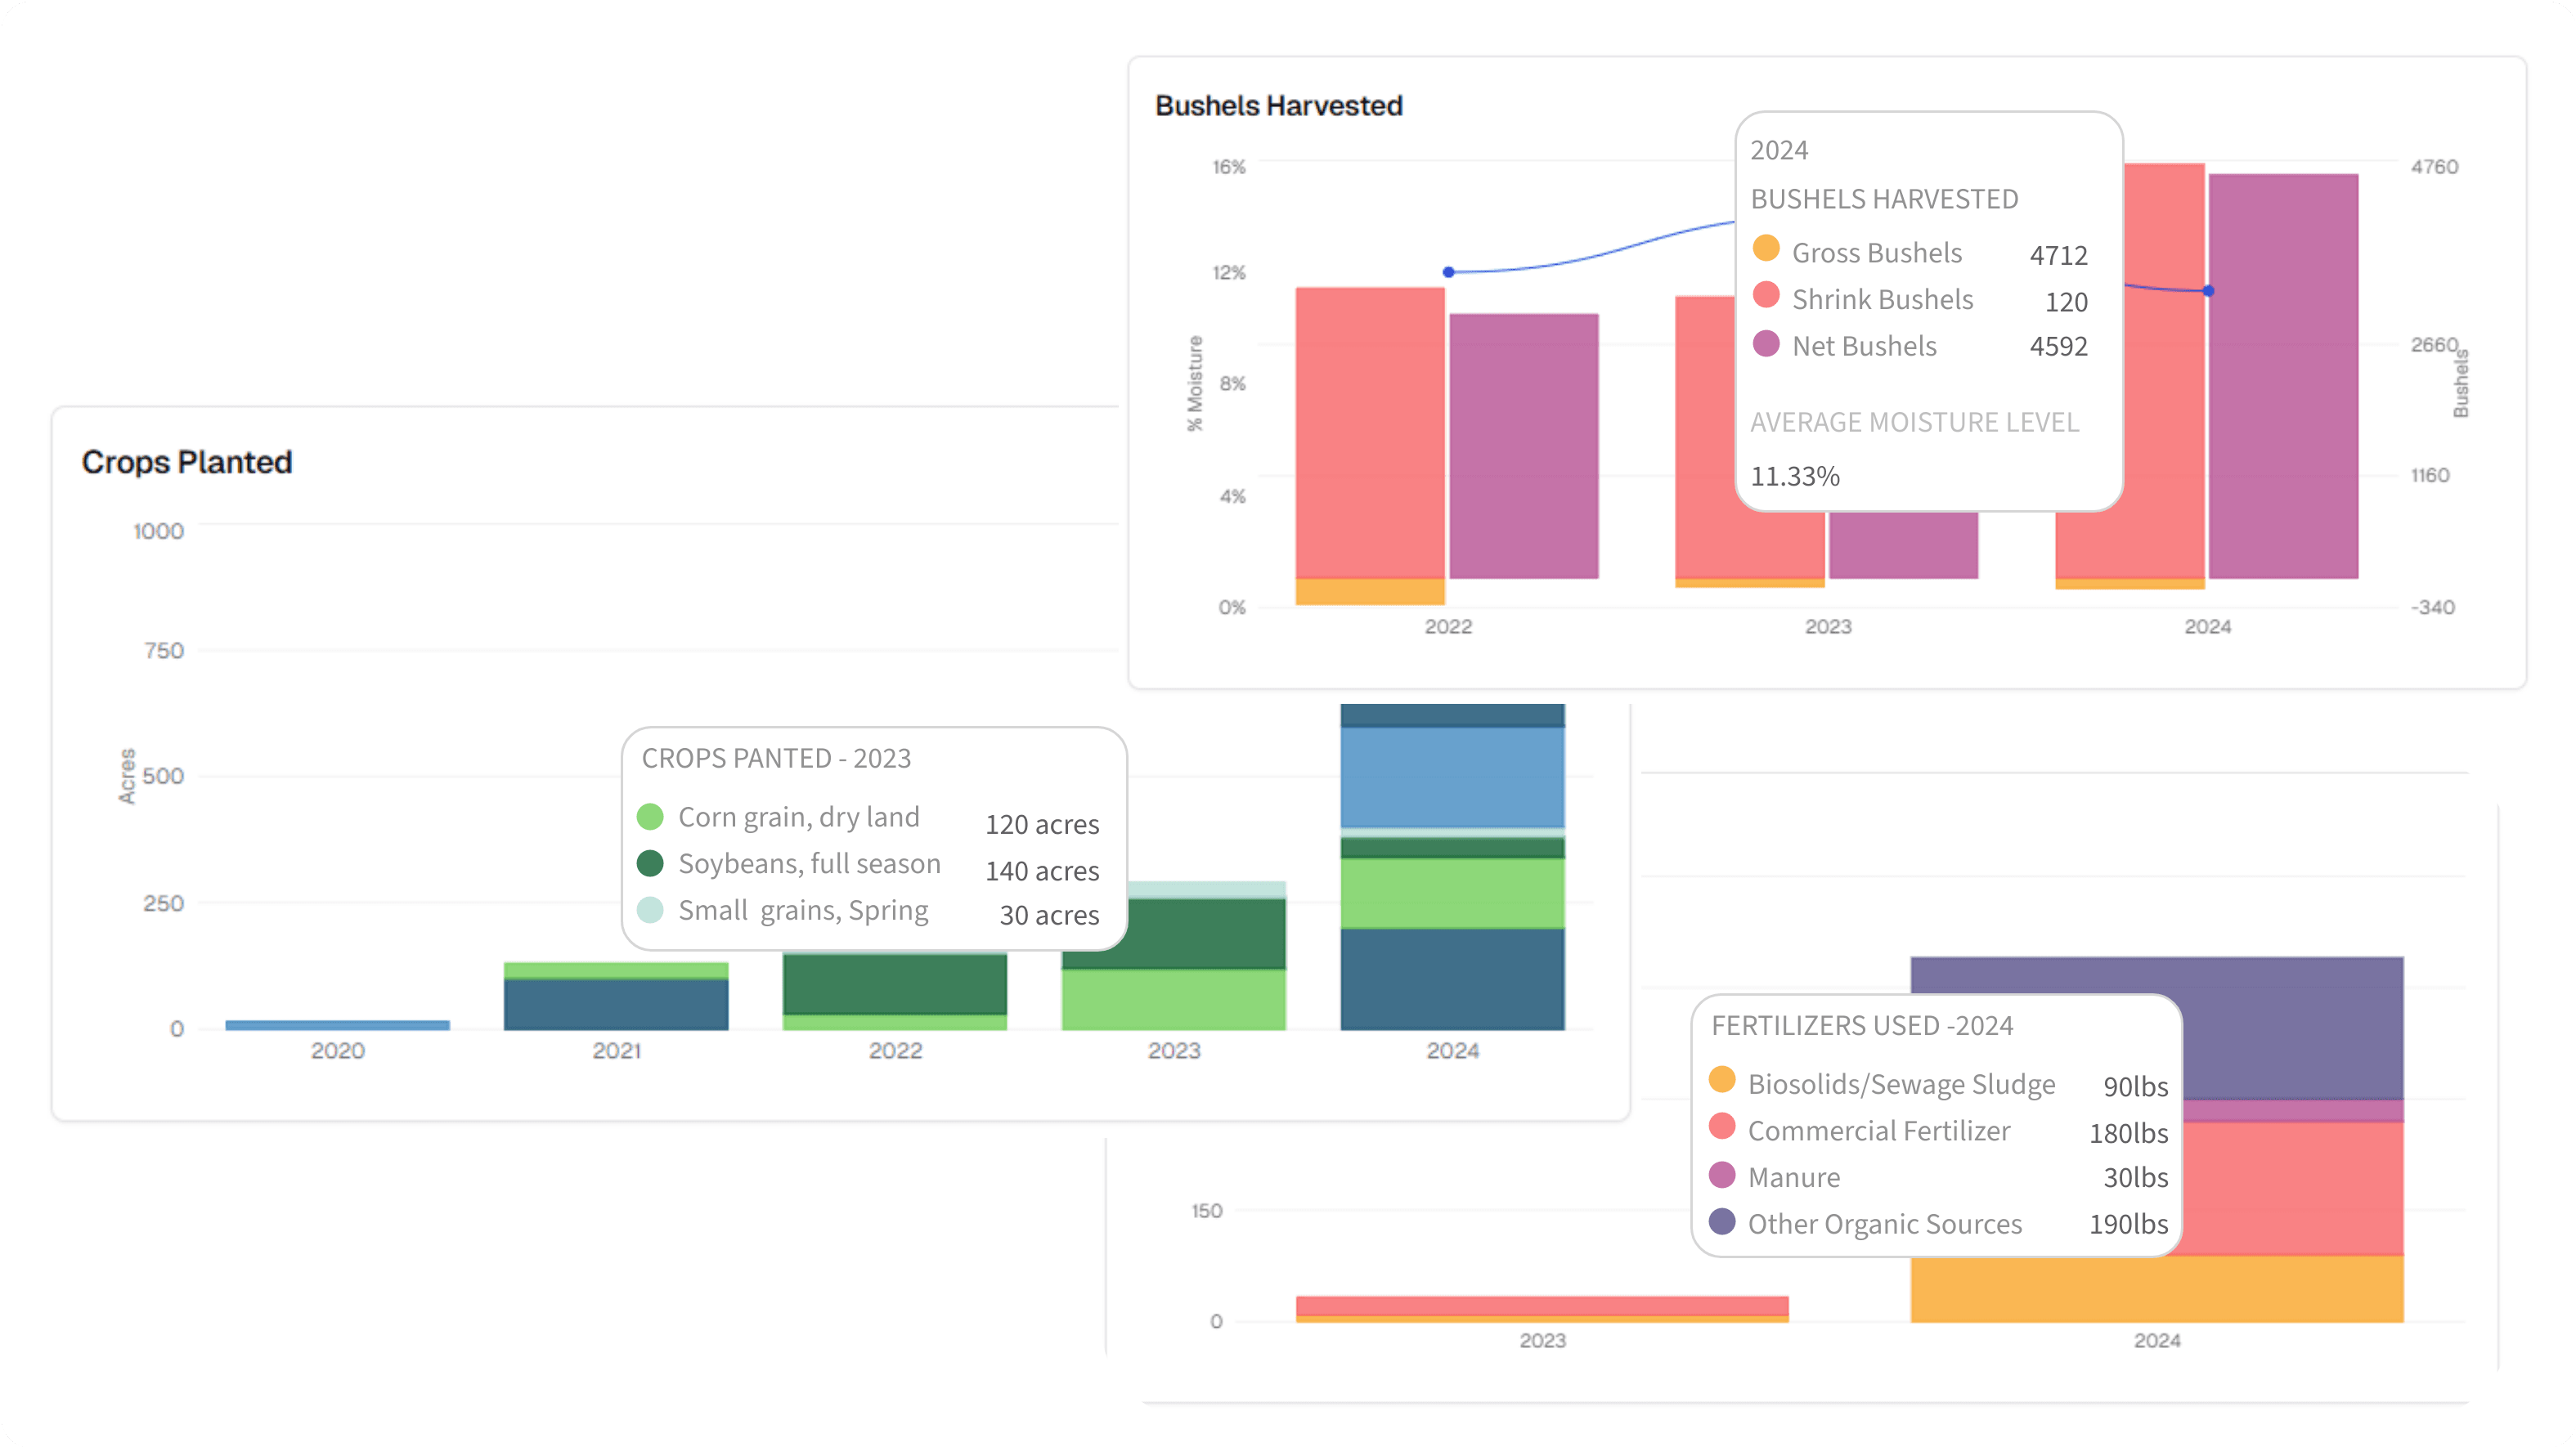Click the 2024 moisture line data point
The height and width of the screenshot is (1447, 2576).
tap(2208, 291)
